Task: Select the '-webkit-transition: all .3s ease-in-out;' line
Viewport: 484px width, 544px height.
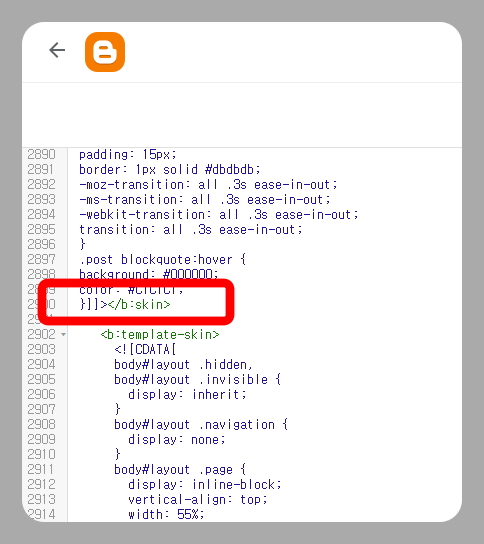Action: coord(219,214)
